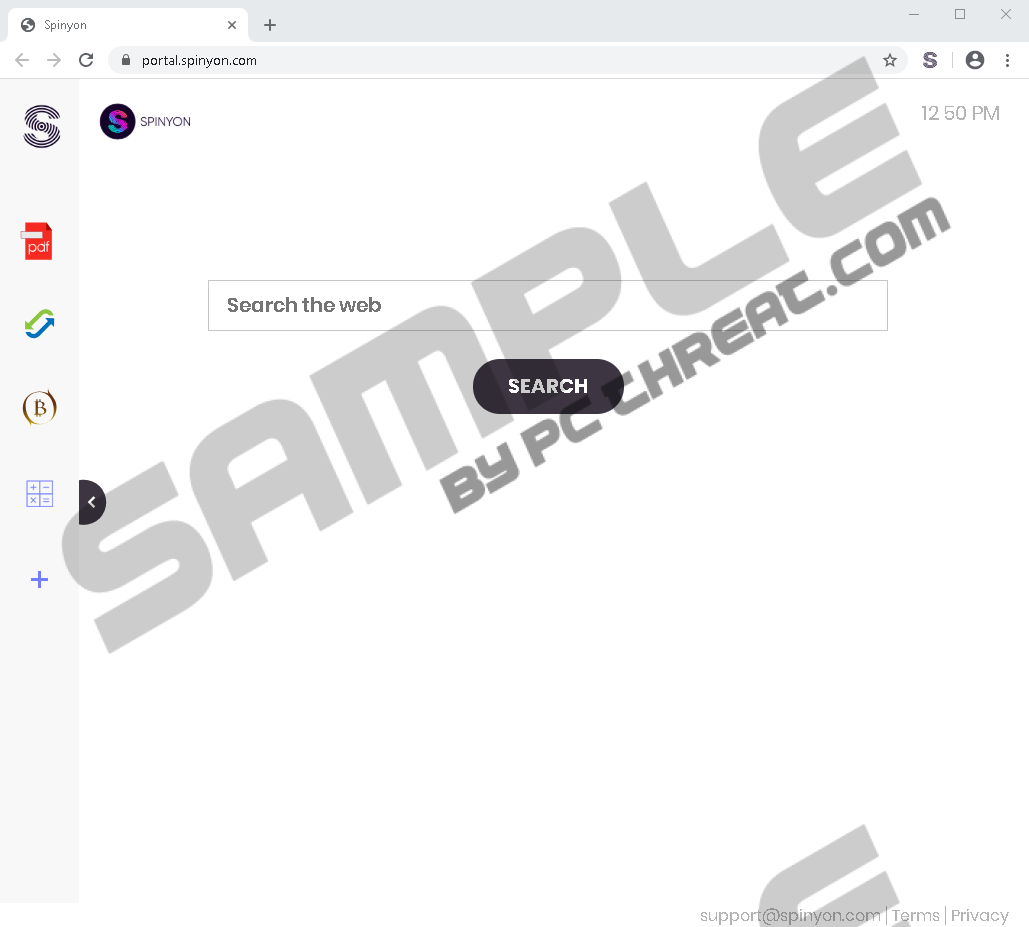Click the Spinyon swirl logo in sidebar
This screenshot has width=1029, height=927.
pos(42,126)
